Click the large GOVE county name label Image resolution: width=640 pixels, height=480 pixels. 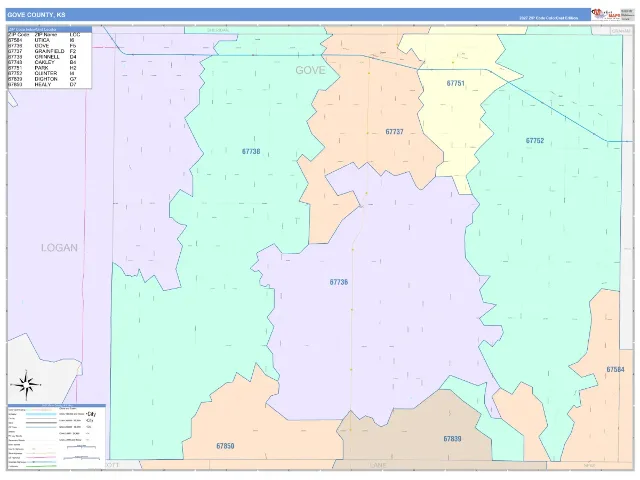[310, 70]
